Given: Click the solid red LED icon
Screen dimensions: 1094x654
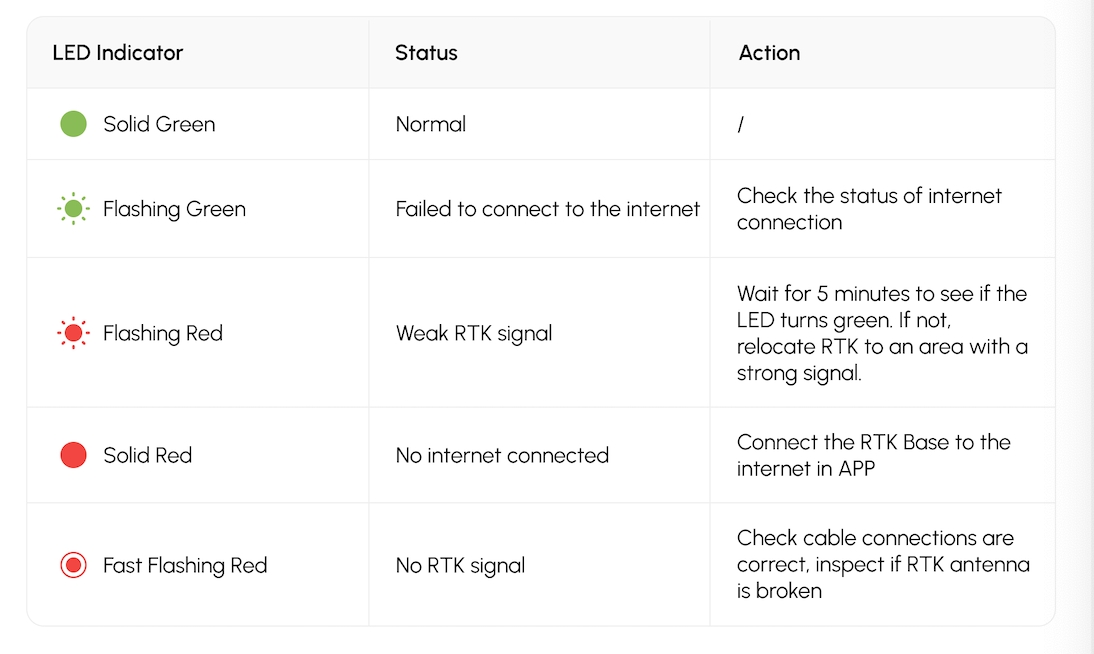Looking at the screenshot, I should (73, 455).
